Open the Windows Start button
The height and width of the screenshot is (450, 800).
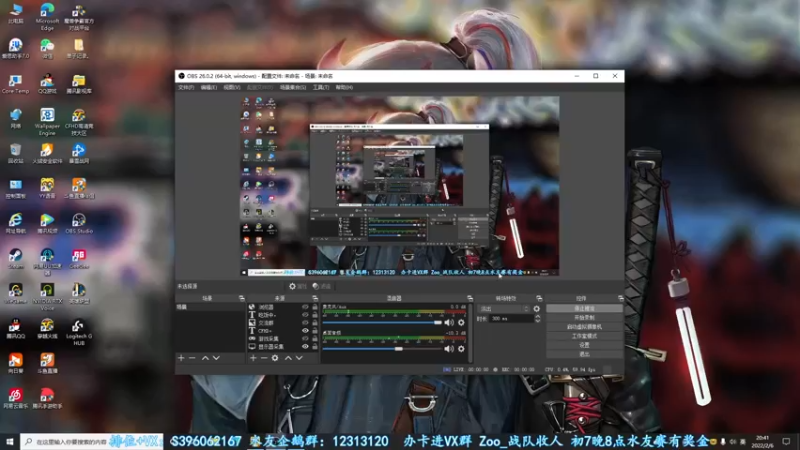pos(10,441)
